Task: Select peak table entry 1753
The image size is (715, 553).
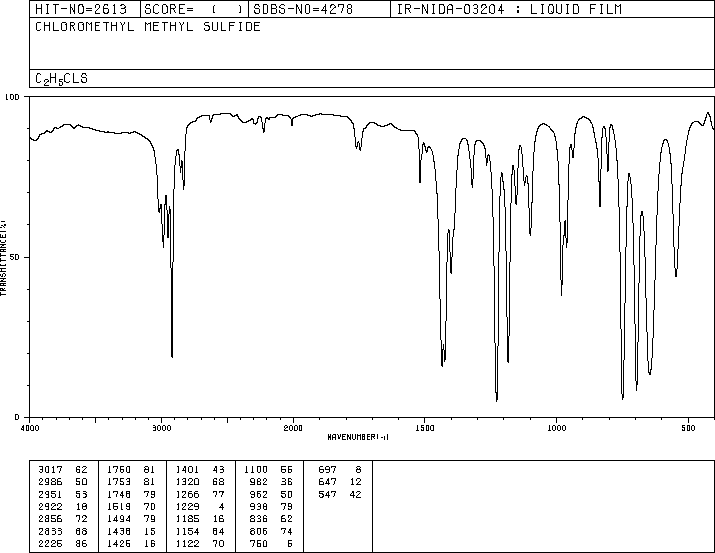Action: pos(131,481)
